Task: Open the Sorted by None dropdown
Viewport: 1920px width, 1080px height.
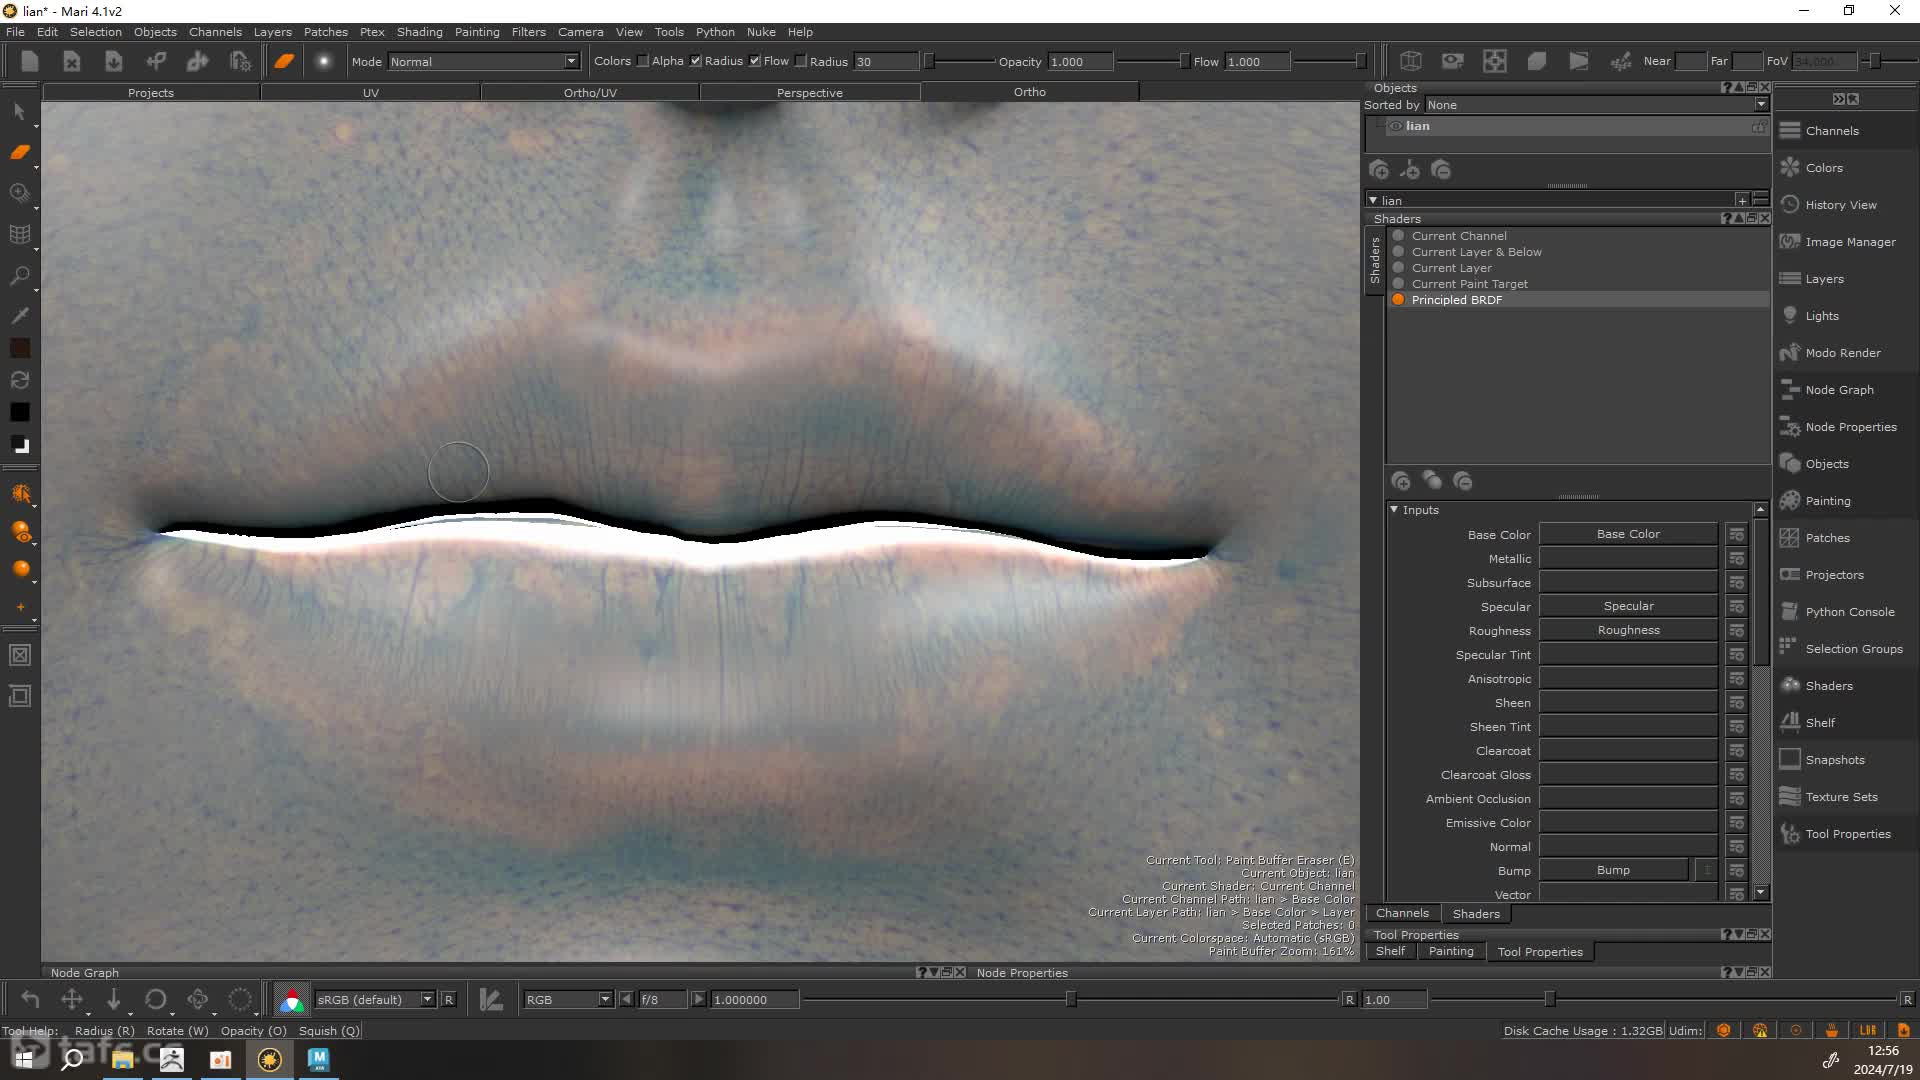Action: pos(1596,105)
